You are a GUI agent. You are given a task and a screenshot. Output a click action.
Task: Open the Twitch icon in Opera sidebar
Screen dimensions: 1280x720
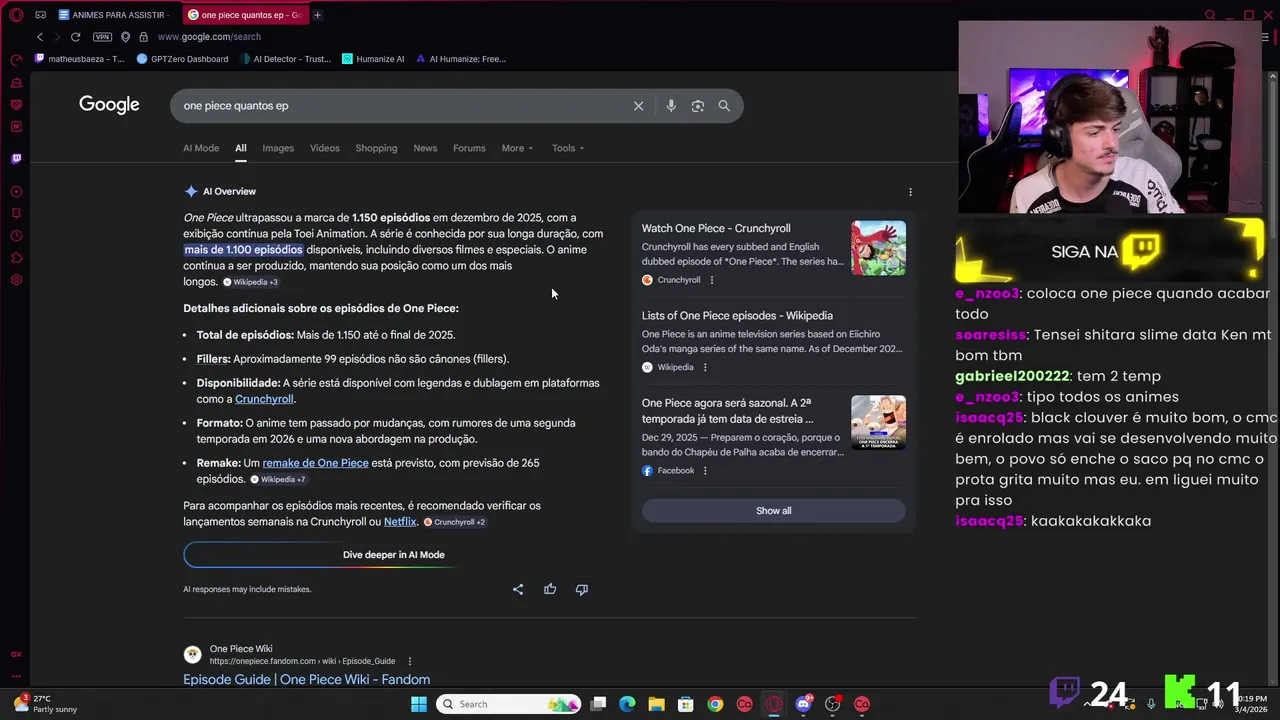coord(16,158)
